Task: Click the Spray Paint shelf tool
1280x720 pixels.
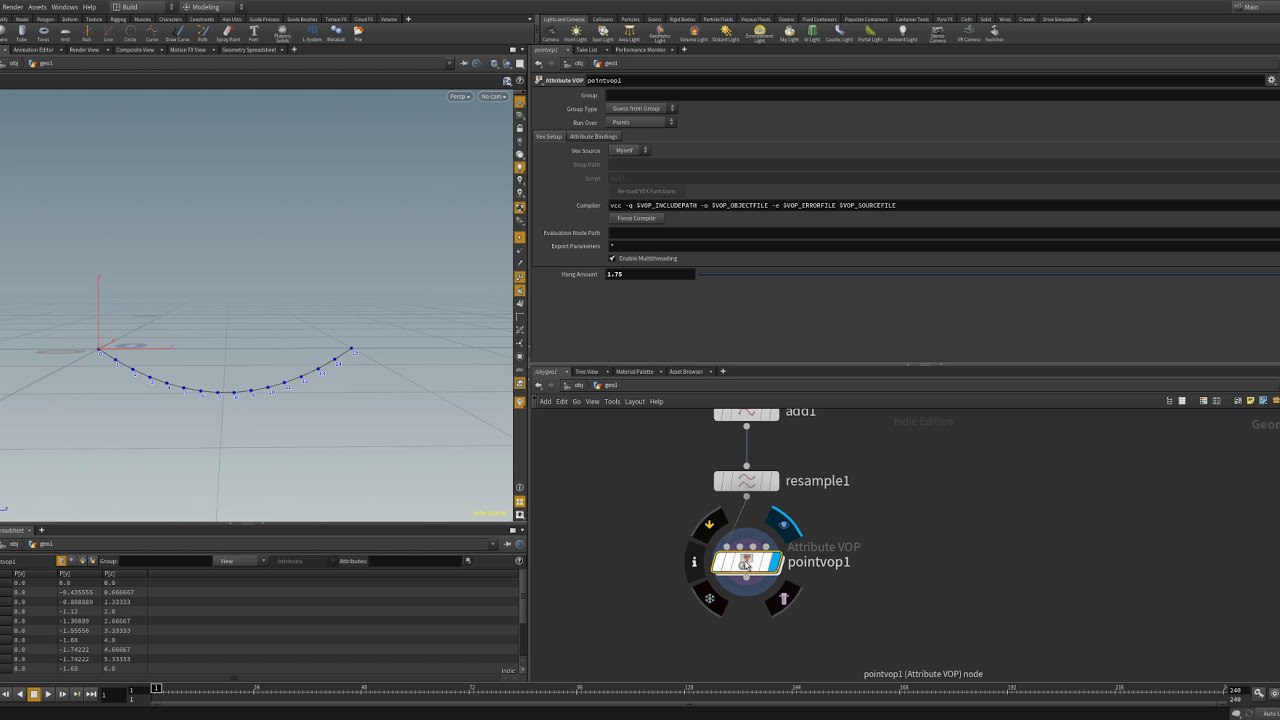Action: tap(228, 33)
